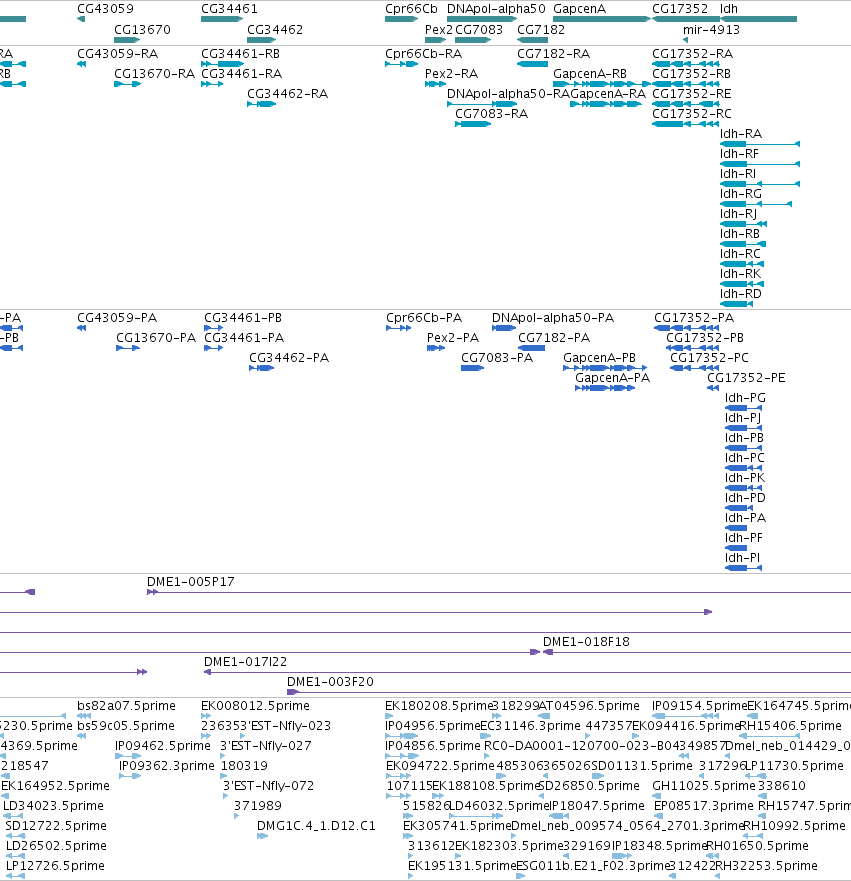This screenshot has width=851, height=881.
Task: Select the CG17352-RE transcript label
Action: [691, 94]
